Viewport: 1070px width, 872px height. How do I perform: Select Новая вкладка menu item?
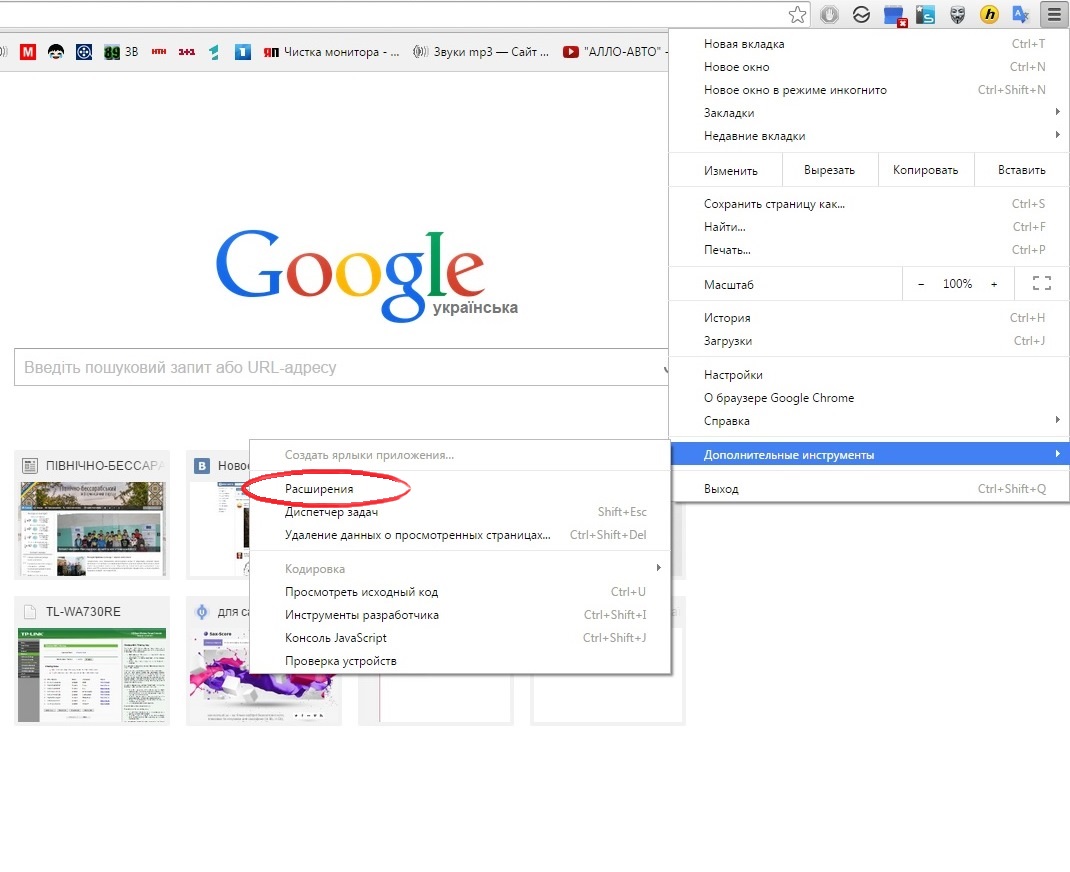coord(869,44)
